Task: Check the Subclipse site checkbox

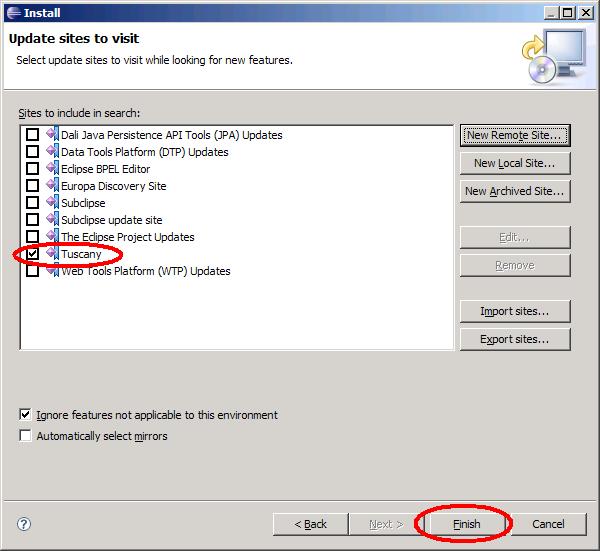Action: tap(33, 202)
